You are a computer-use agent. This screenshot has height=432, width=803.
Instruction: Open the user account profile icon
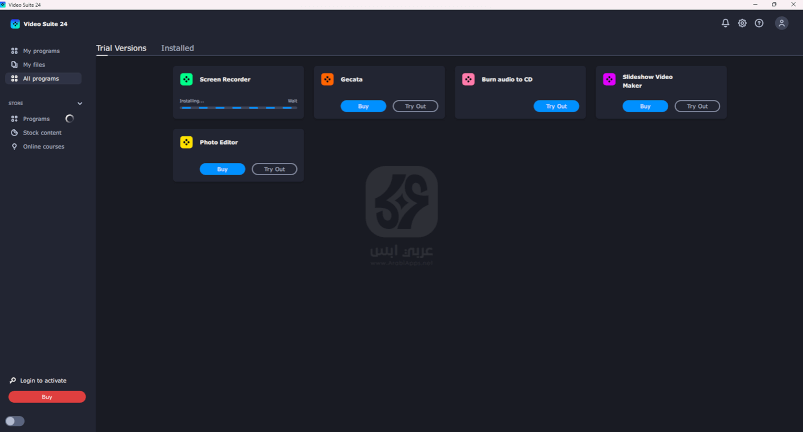(x=781, y=23)
